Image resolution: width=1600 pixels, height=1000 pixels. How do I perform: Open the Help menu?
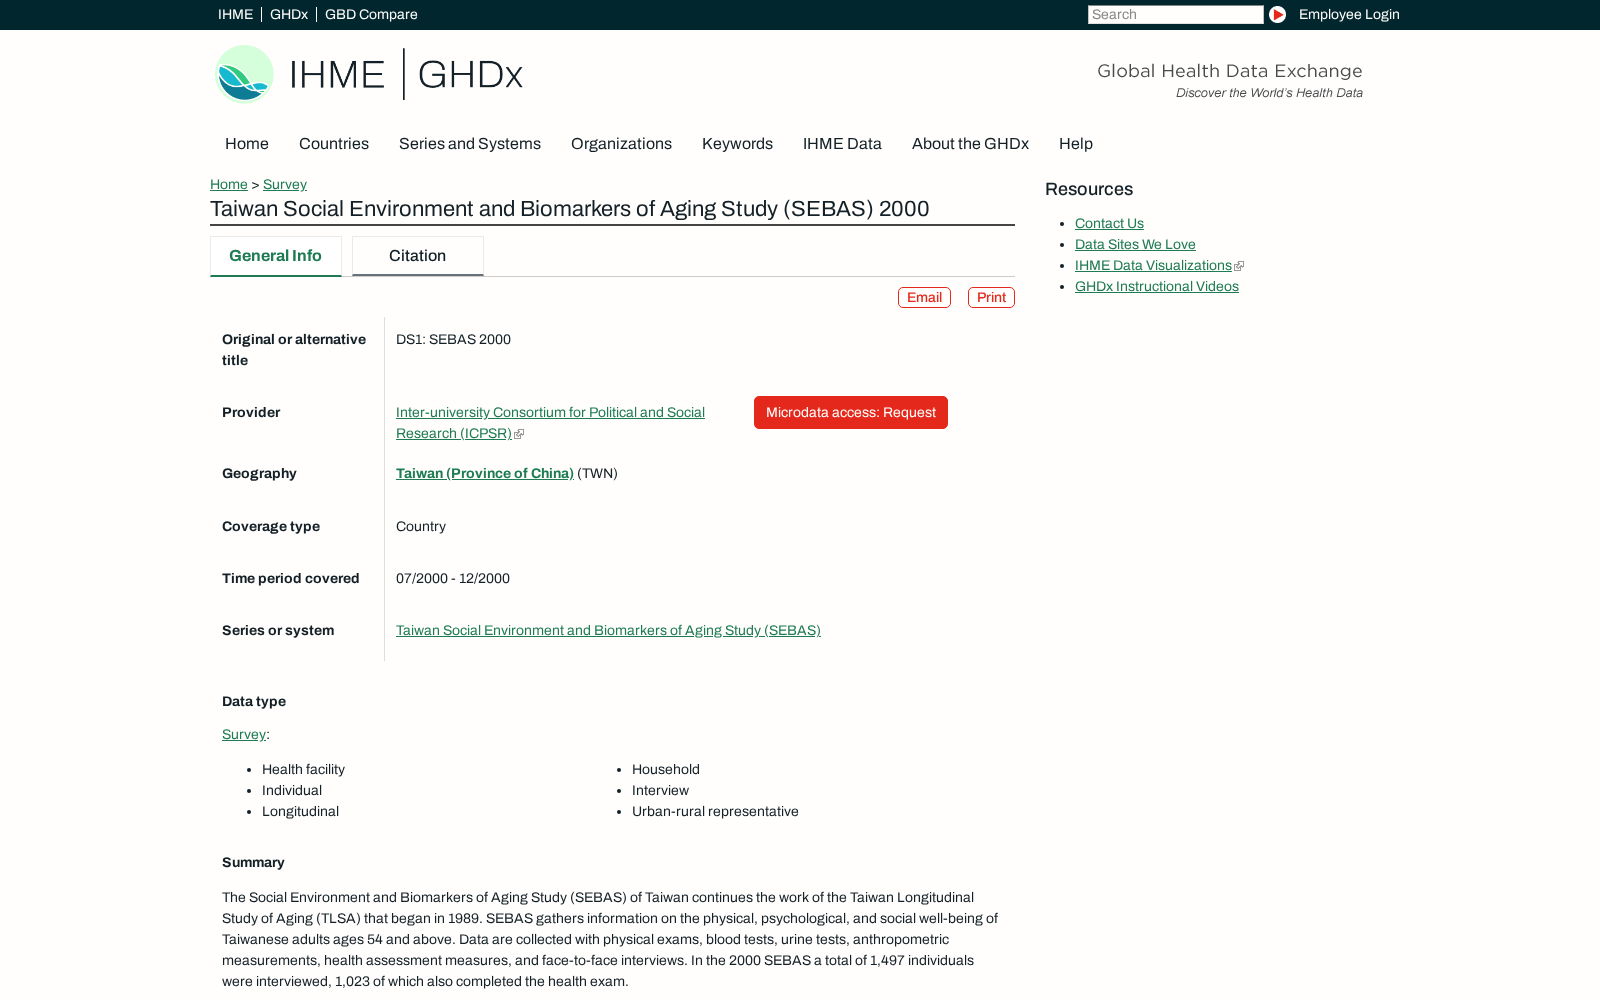tap(1076, 144)
